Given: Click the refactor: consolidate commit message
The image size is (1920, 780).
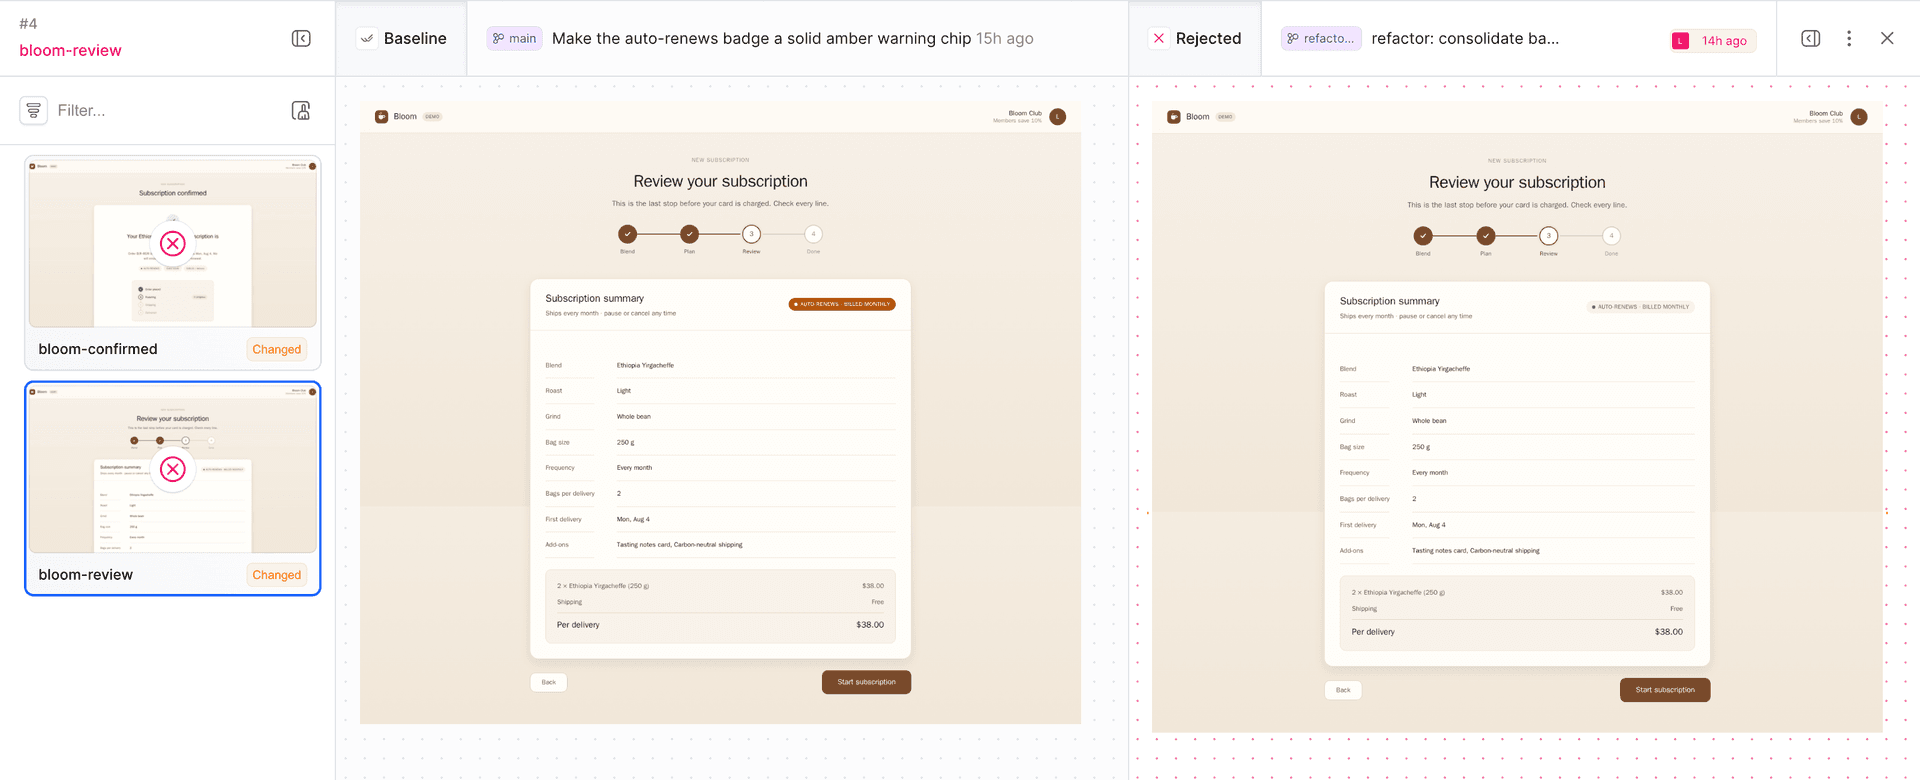Looking at the screenshot, I should pos(1465,38).
